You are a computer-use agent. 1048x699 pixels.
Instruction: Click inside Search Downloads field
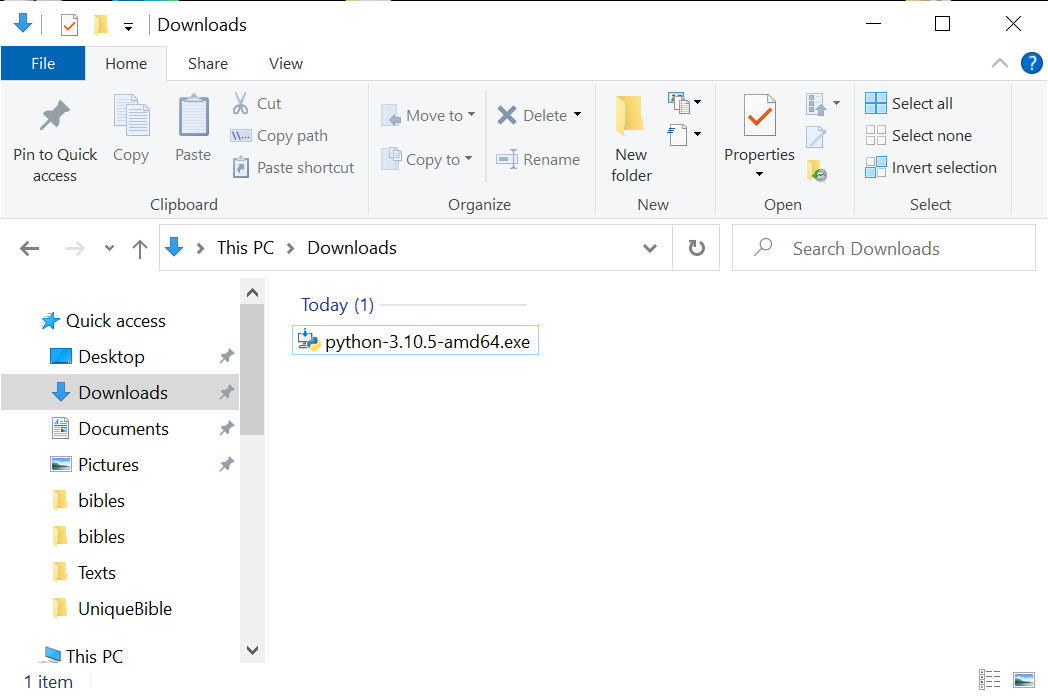point(884,249)
